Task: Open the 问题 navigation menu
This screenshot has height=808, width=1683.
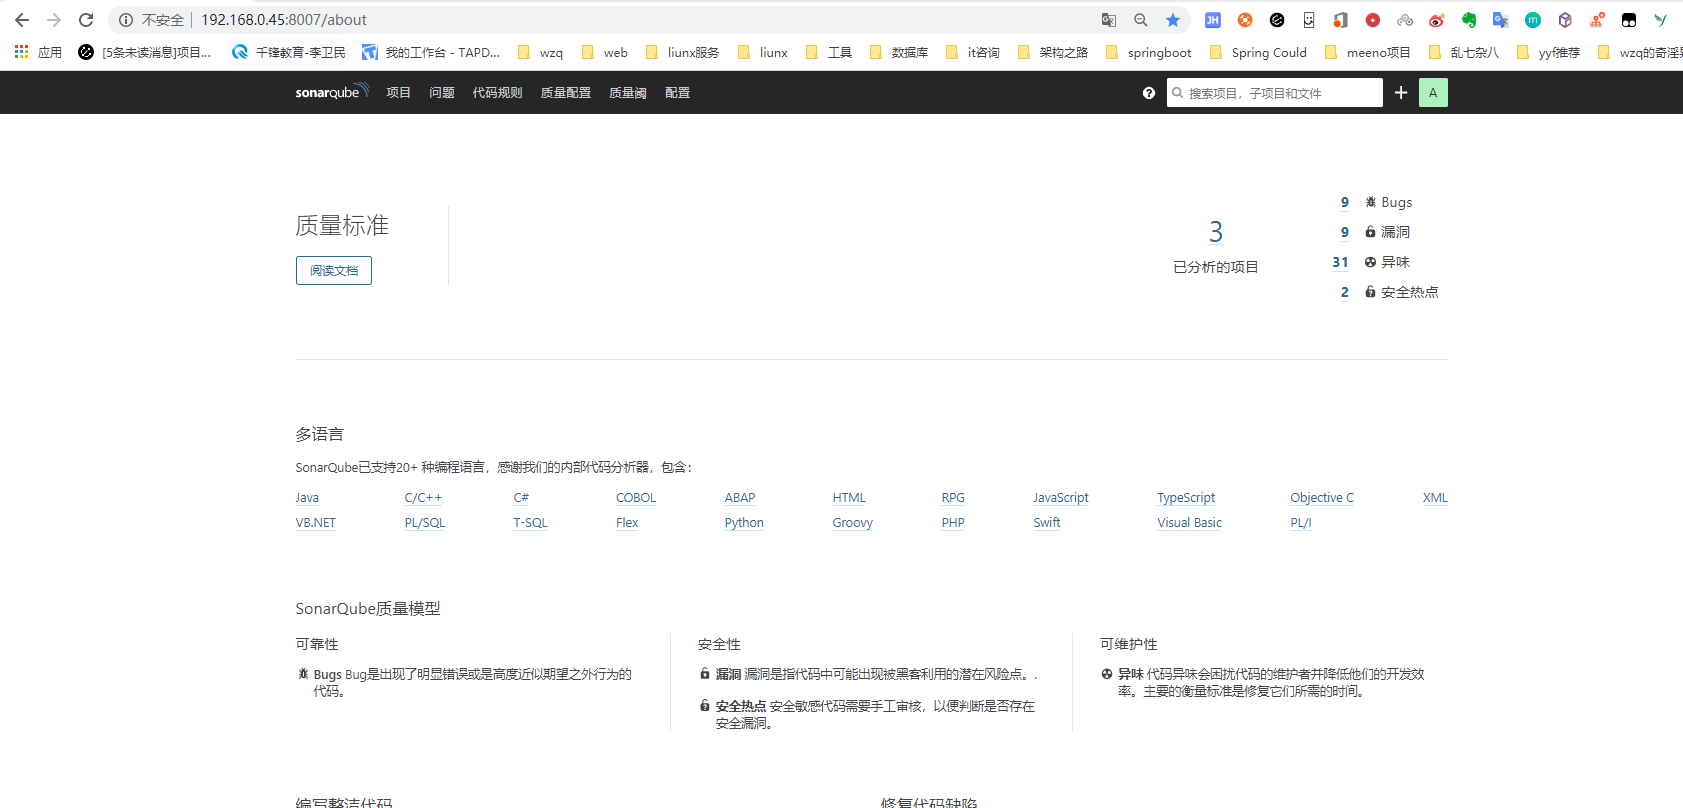Action: [x=442, y=93]
